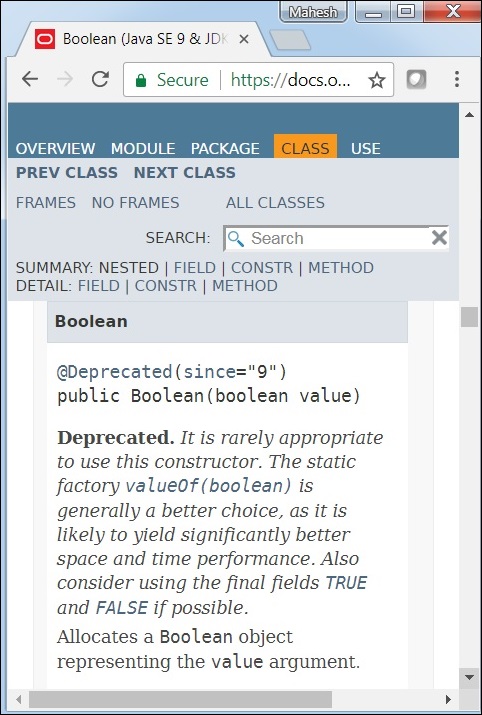
Task: Open the OVERVIEW navigation item
Action: coord(55,149)
